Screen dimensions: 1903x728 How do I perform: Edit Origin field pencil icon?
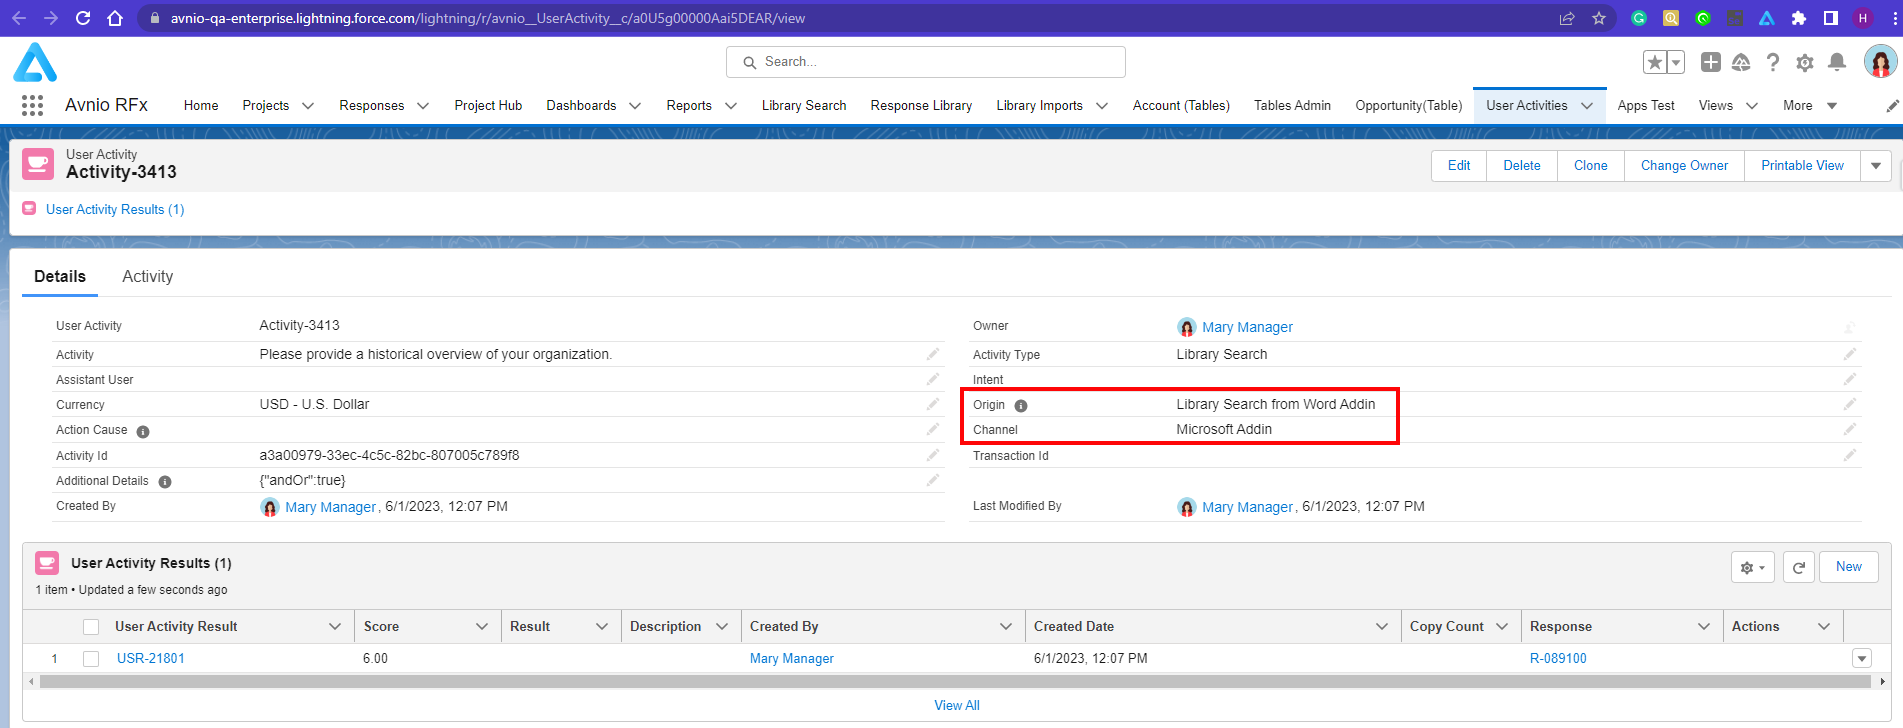click(1849, 404)
